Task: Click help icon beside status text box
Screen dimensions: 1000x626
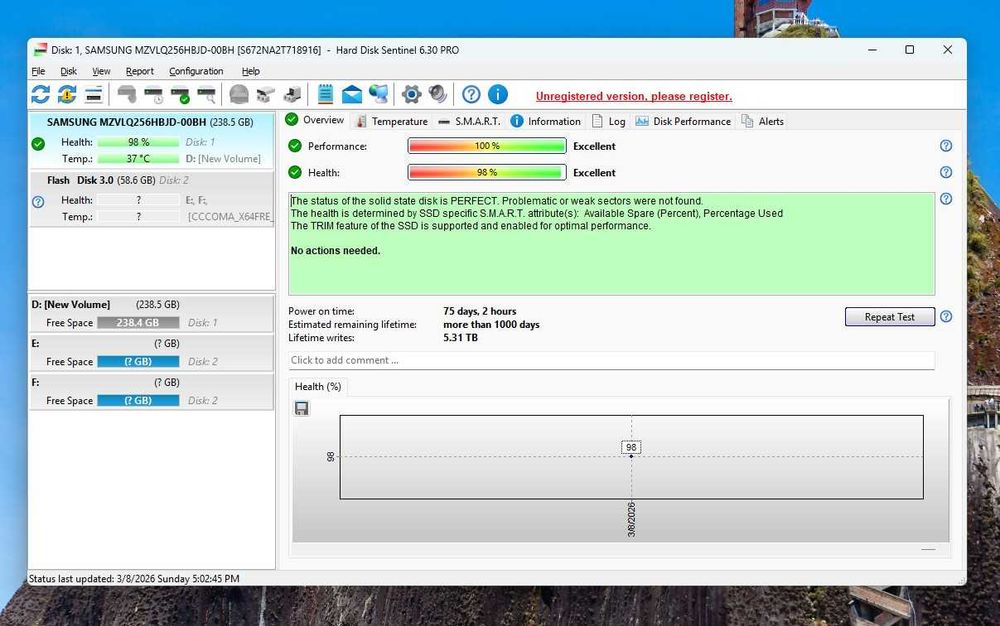Action: tap(946, 199)
